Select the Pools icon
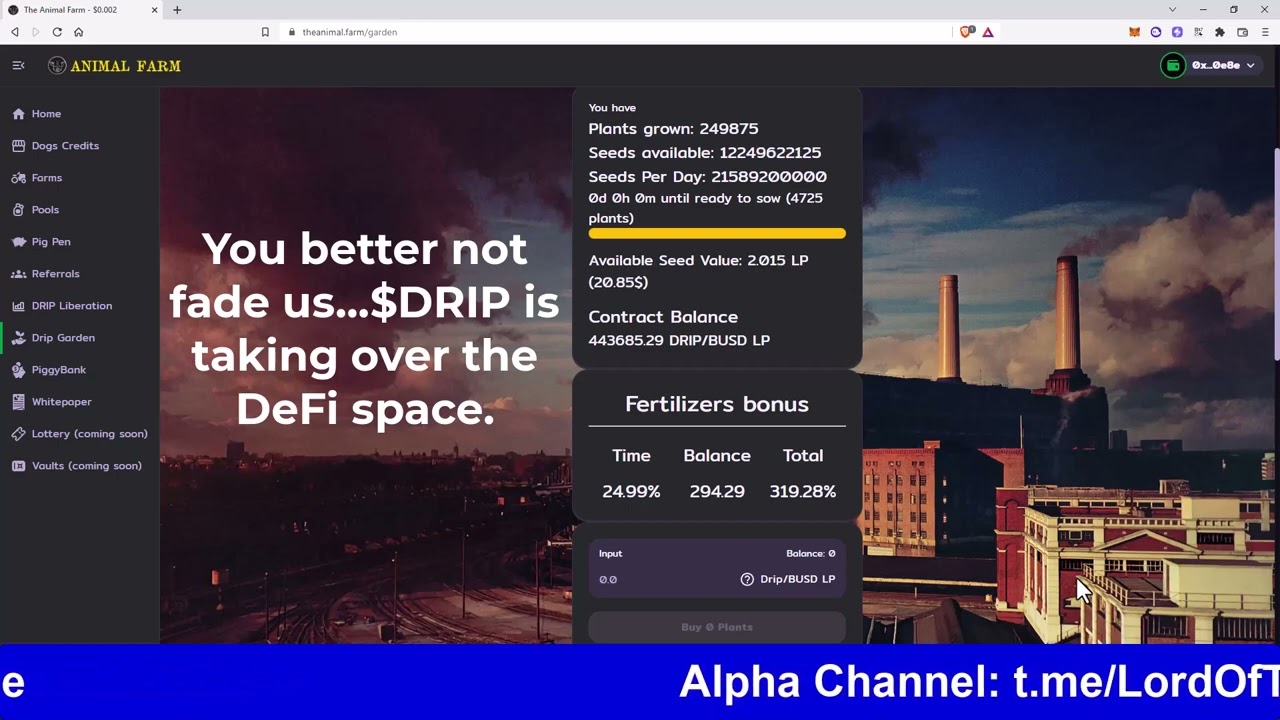 pyautogui.click(x=18, y=210)
